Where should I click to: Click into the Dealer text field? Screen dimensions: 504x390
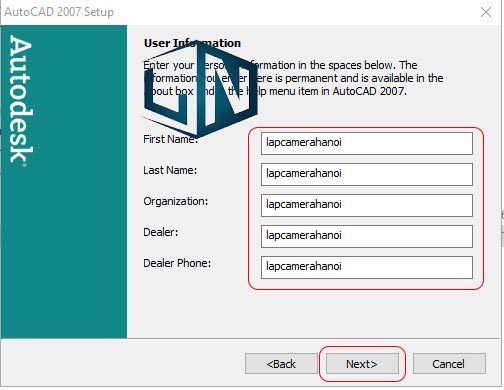coord(367,236)
